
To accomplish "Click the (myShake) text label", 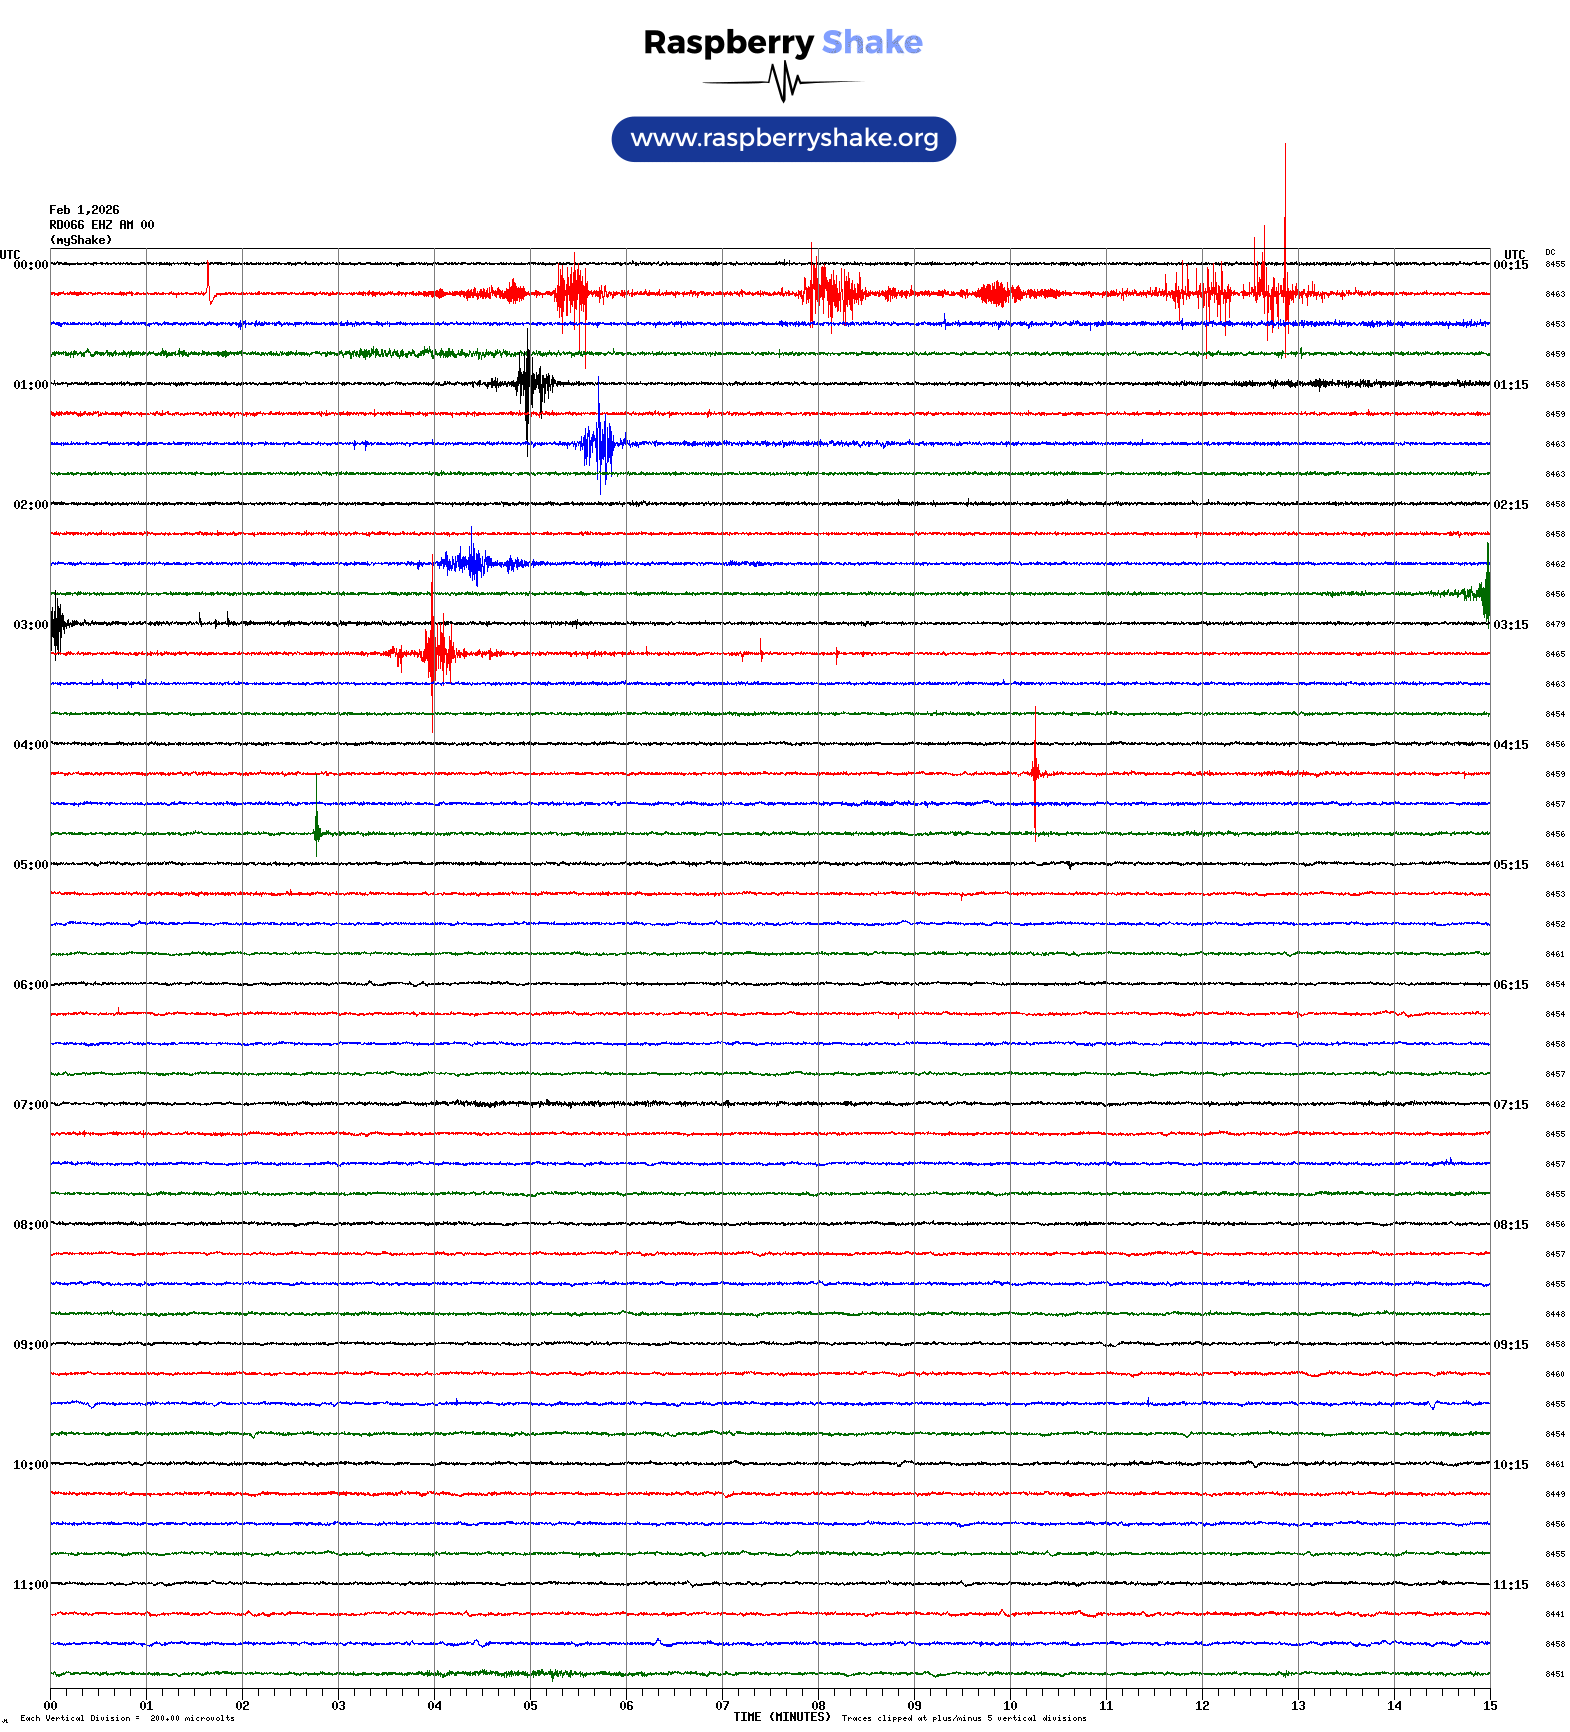I will point(80,240).
